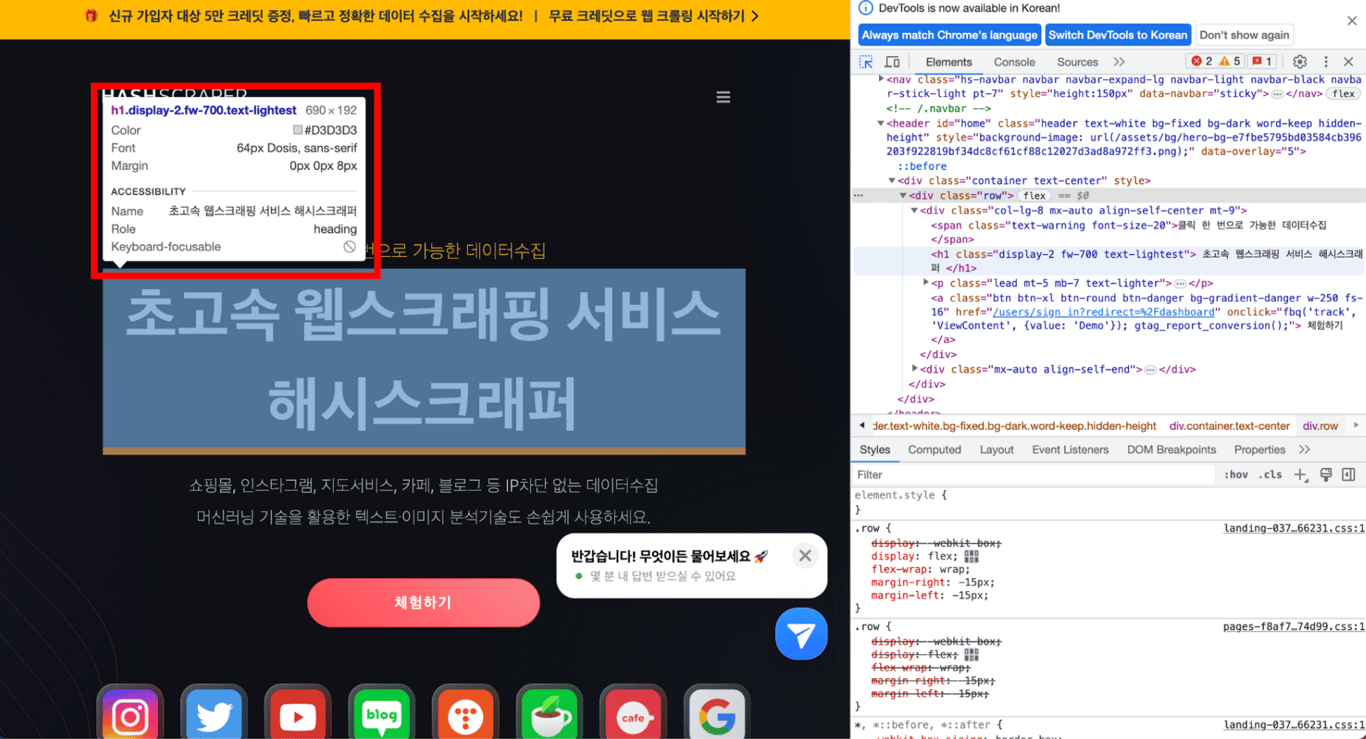This screenshot has height=739, width=1366.
Task: Show more DevTools panel tabs
Action: 1119,62
